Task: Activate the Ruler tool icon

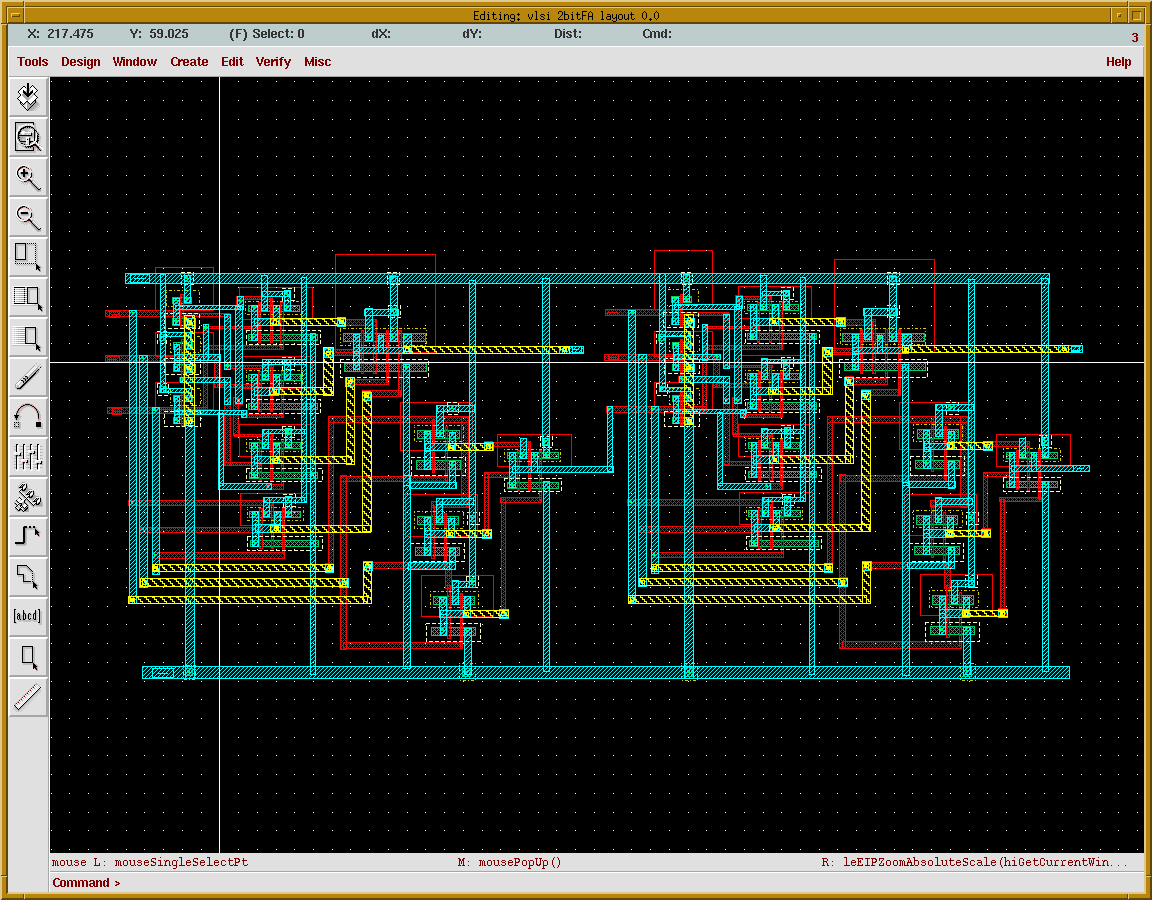Action: click(28, 697)
